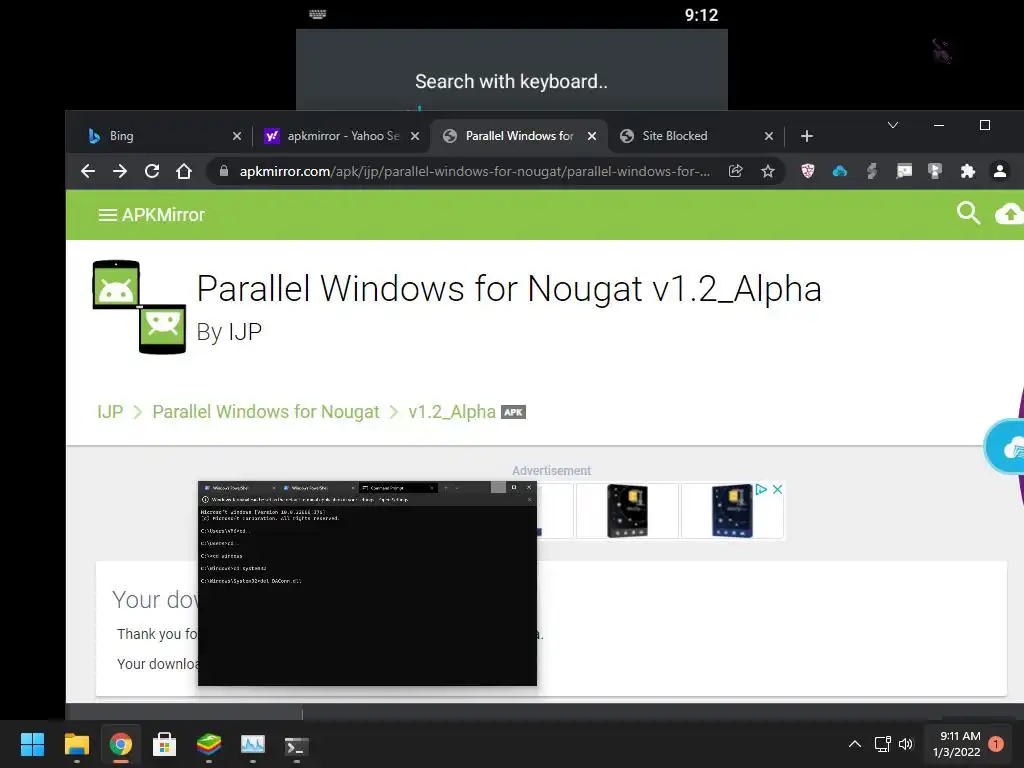This screenshot has width=1024, height=768.
Task: Open the v1.2_Alpha breadcrumb link
Action: (452, 412)
